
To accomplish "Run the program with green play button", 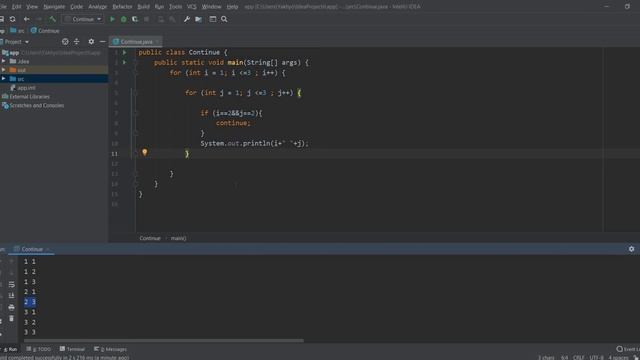I will [x=112, y=19].
